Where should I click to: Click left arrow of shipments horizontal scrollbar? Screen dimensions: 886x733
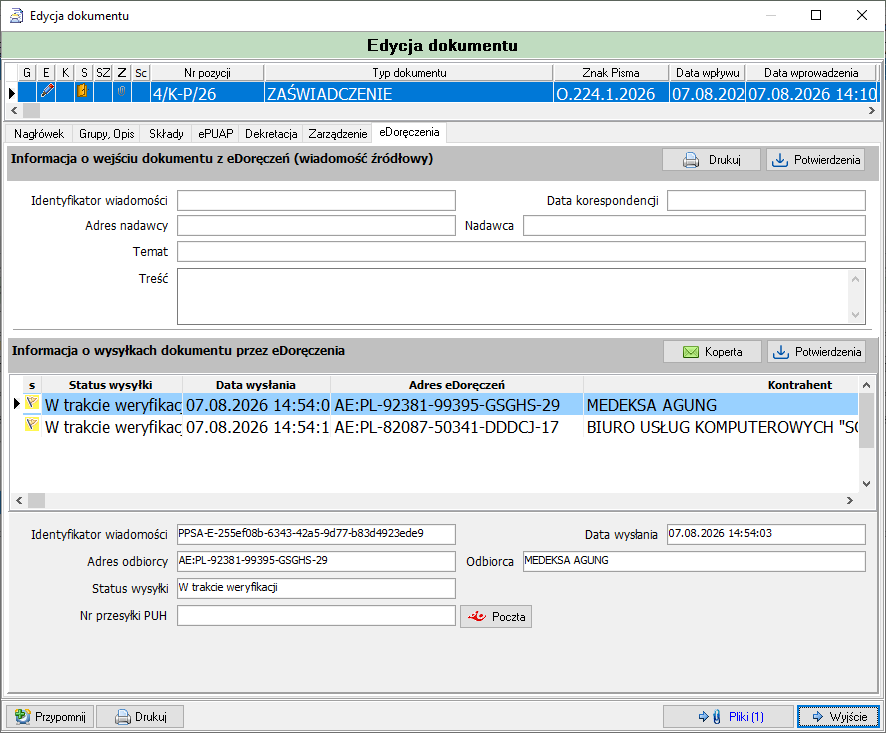(x=19, y=500)
